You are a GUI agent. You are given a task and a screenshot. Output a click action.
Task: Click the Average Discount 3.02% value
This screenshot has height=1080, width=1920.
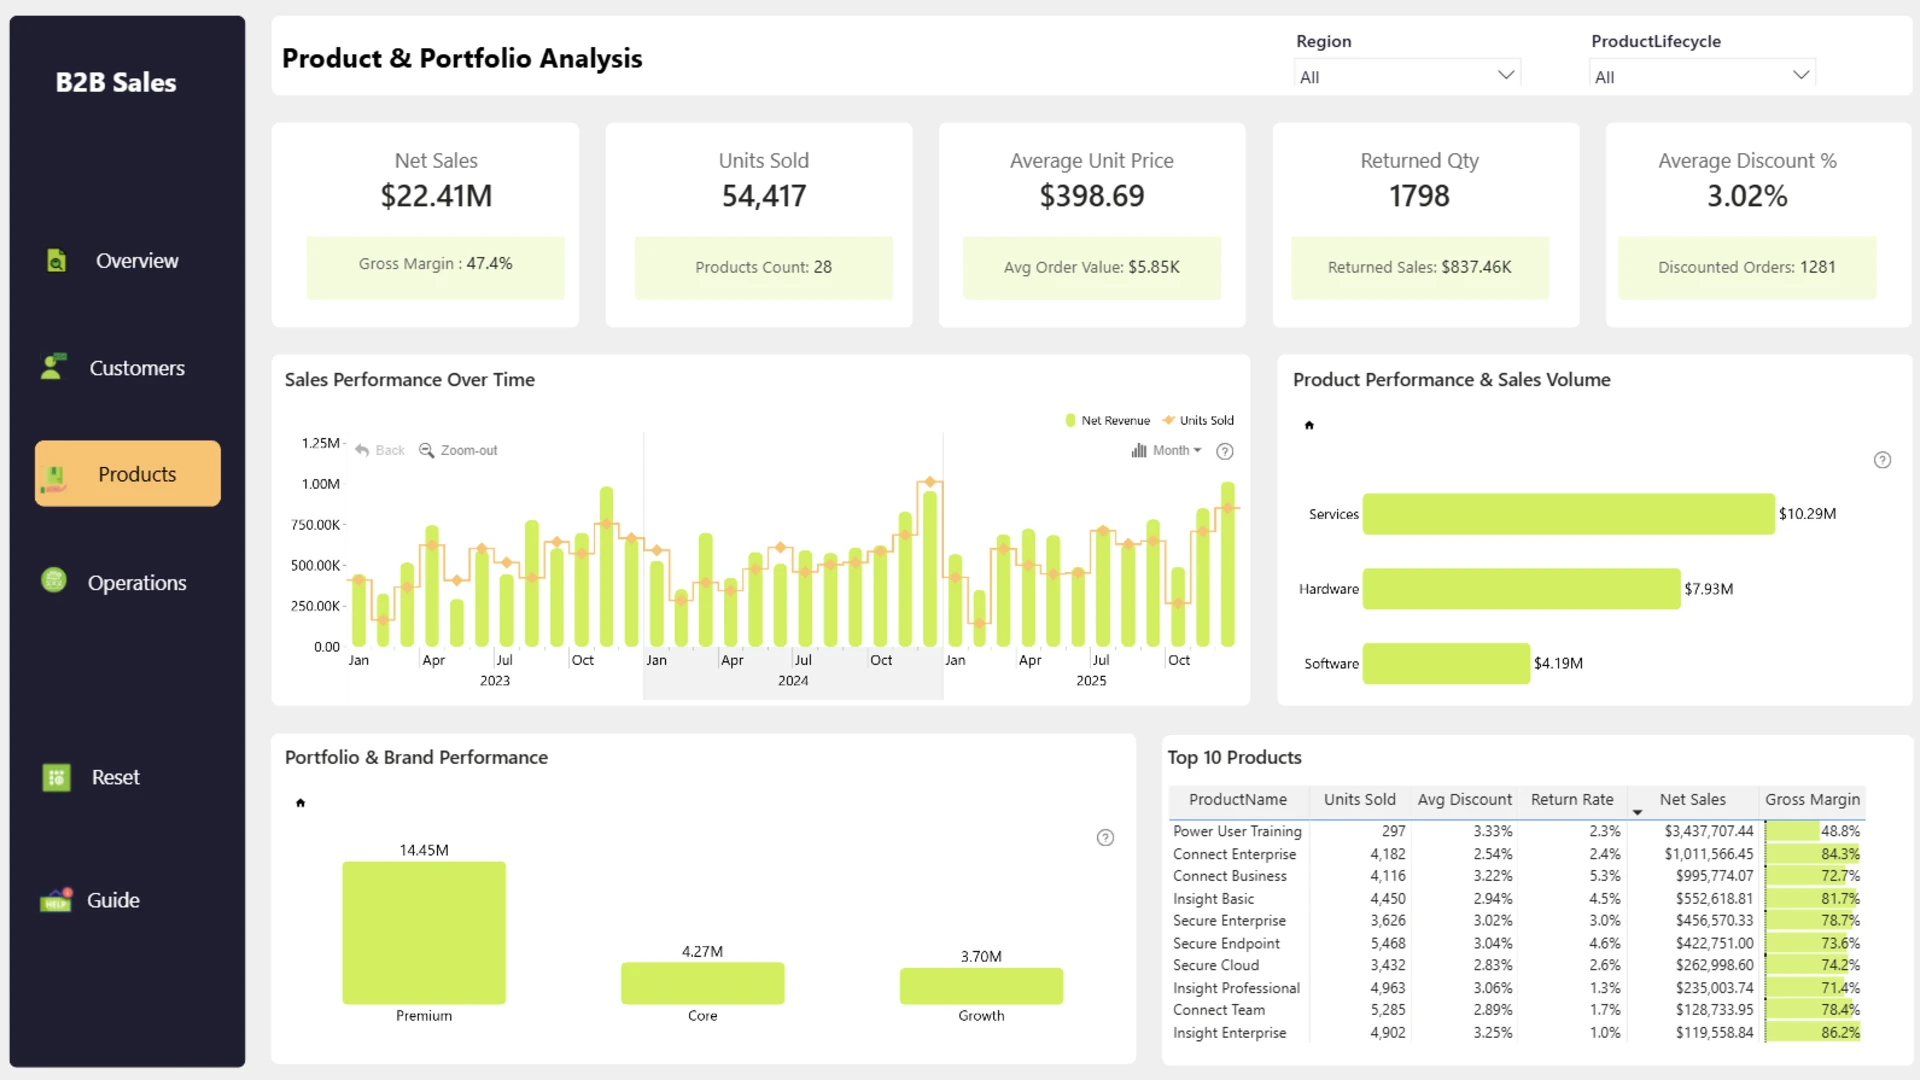pyautogui.click(x=1747, y=196)
